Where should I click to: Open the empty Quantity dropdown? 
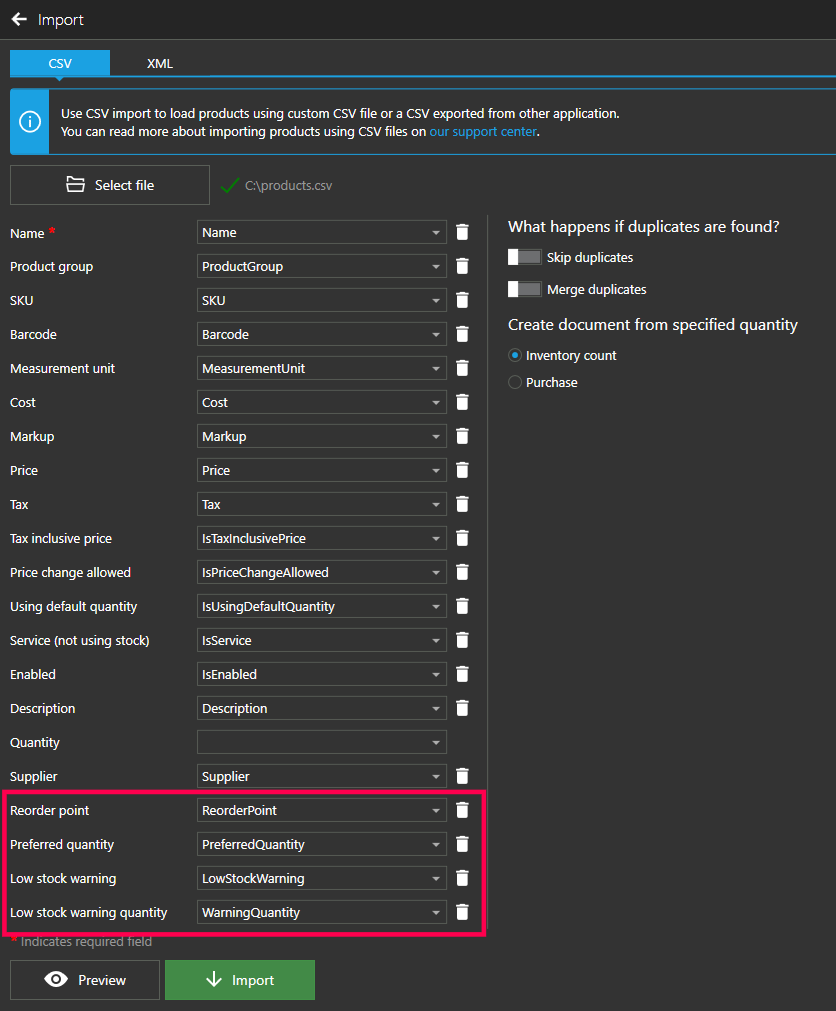321,742
